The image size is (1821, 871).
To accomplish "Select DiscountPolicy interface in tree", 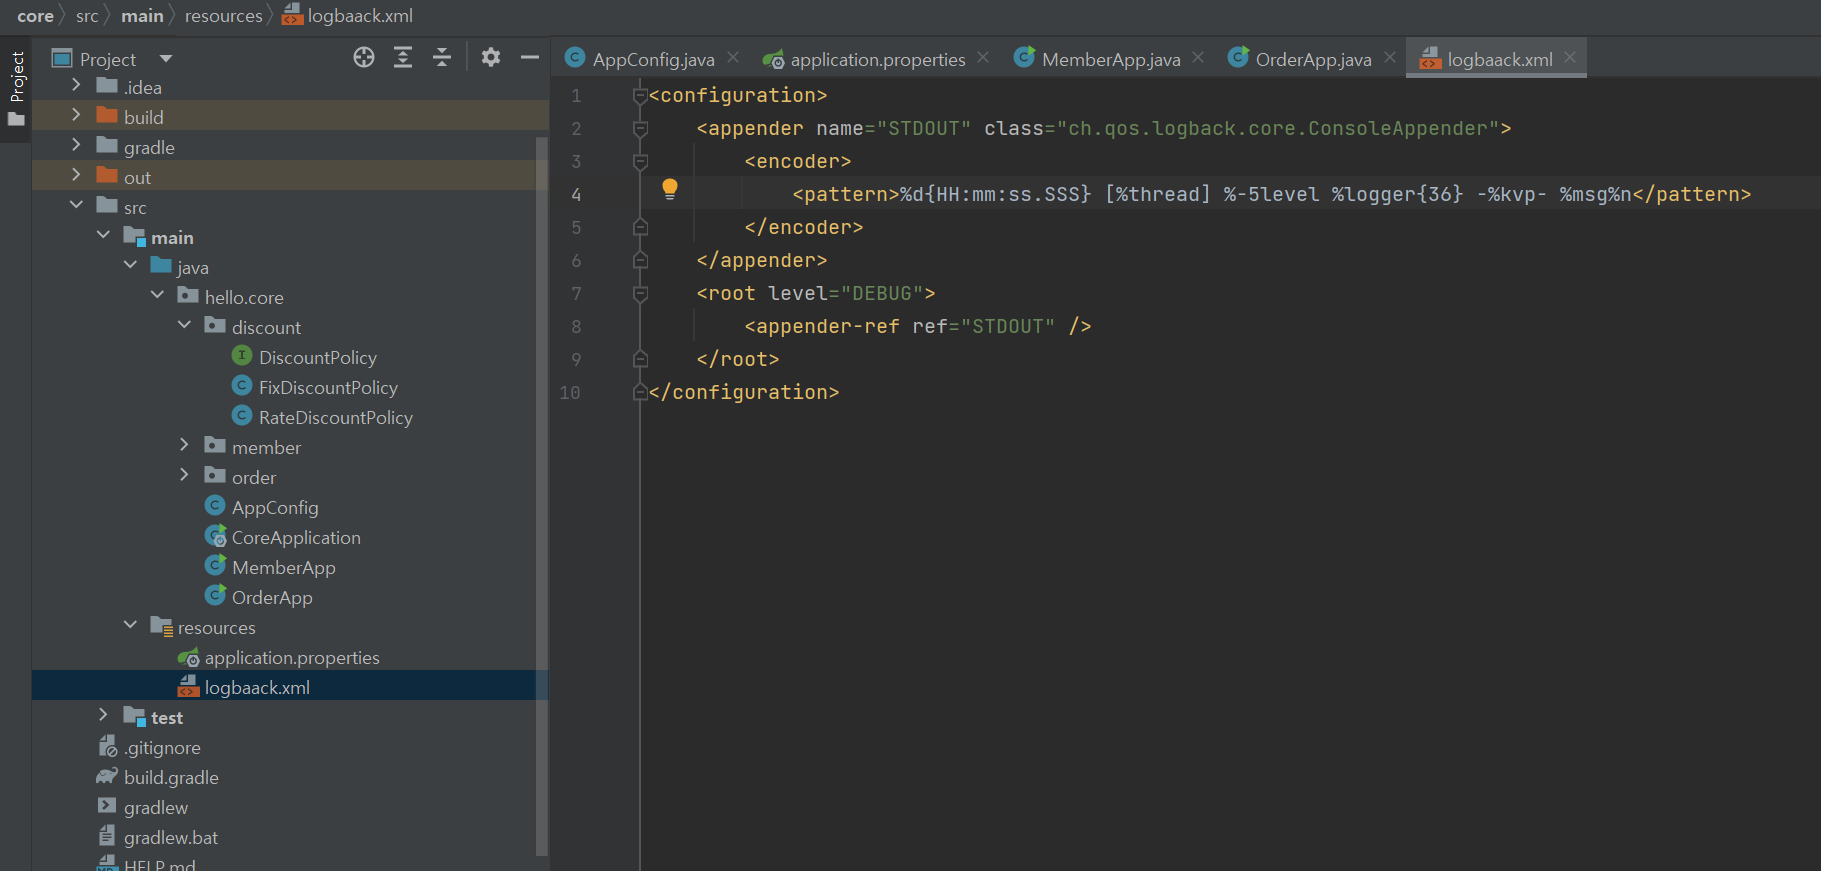I will 317,357.
